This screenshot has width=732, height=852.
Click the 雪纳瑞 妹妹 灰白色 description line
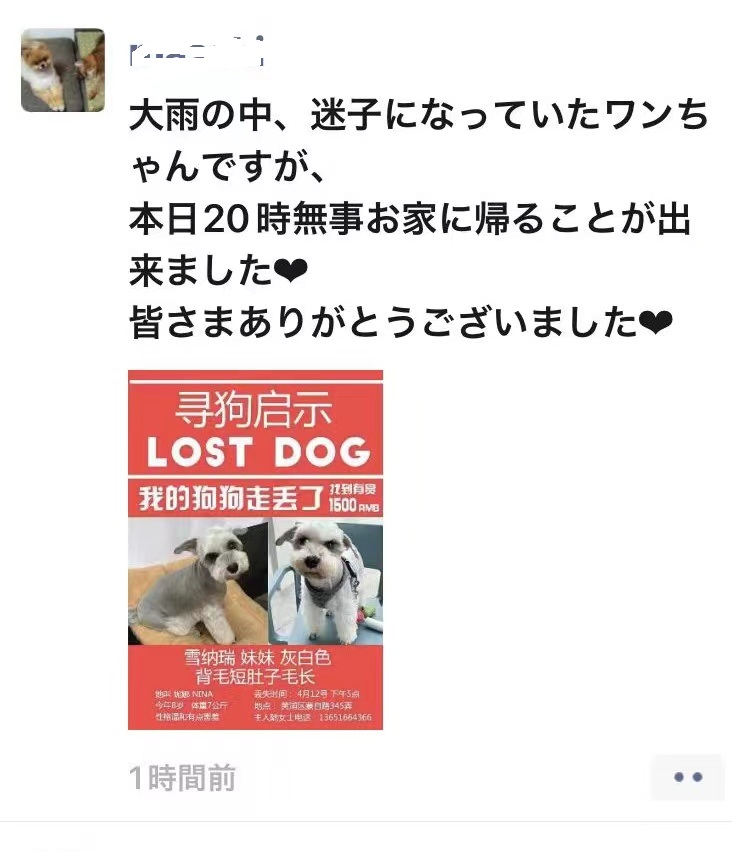click(x=258, y=657)
